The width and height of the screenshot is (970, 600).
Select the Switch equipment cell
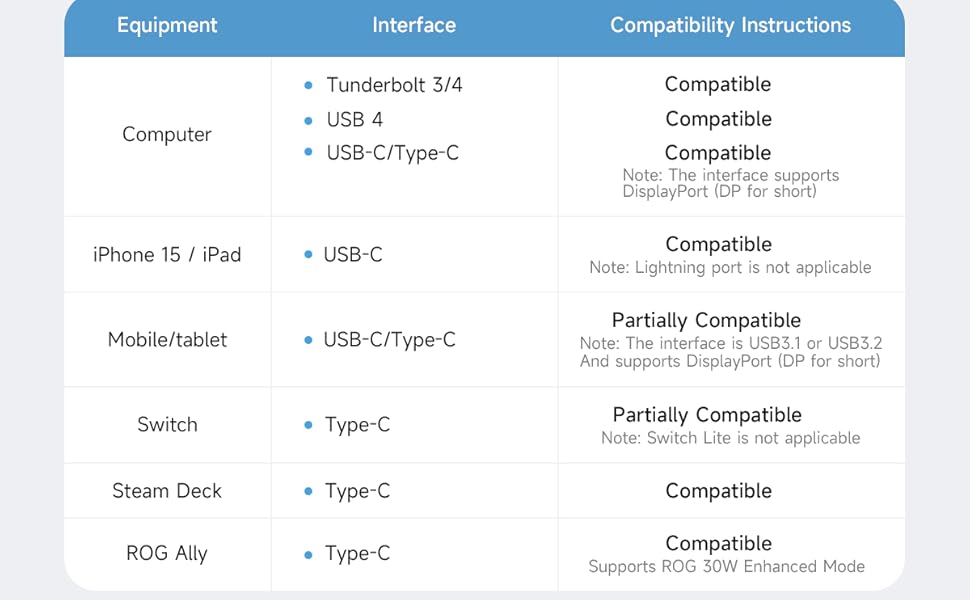click(x=167, y=425)
